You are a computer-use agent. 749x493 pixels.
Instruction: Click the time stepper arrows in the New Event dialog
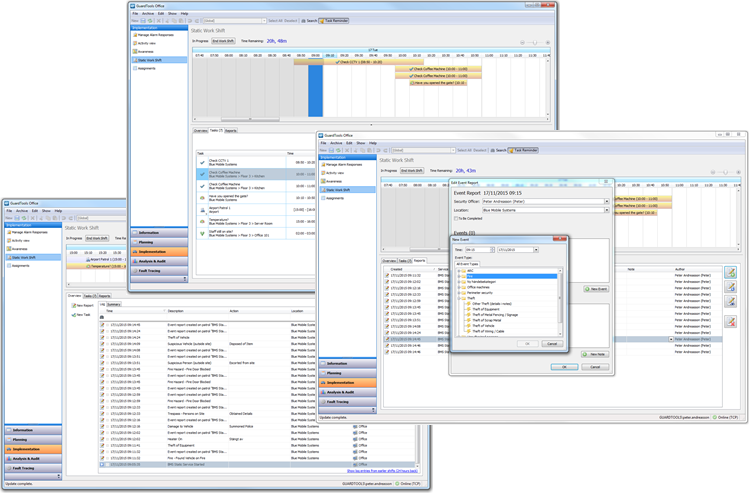coord(492,249)
